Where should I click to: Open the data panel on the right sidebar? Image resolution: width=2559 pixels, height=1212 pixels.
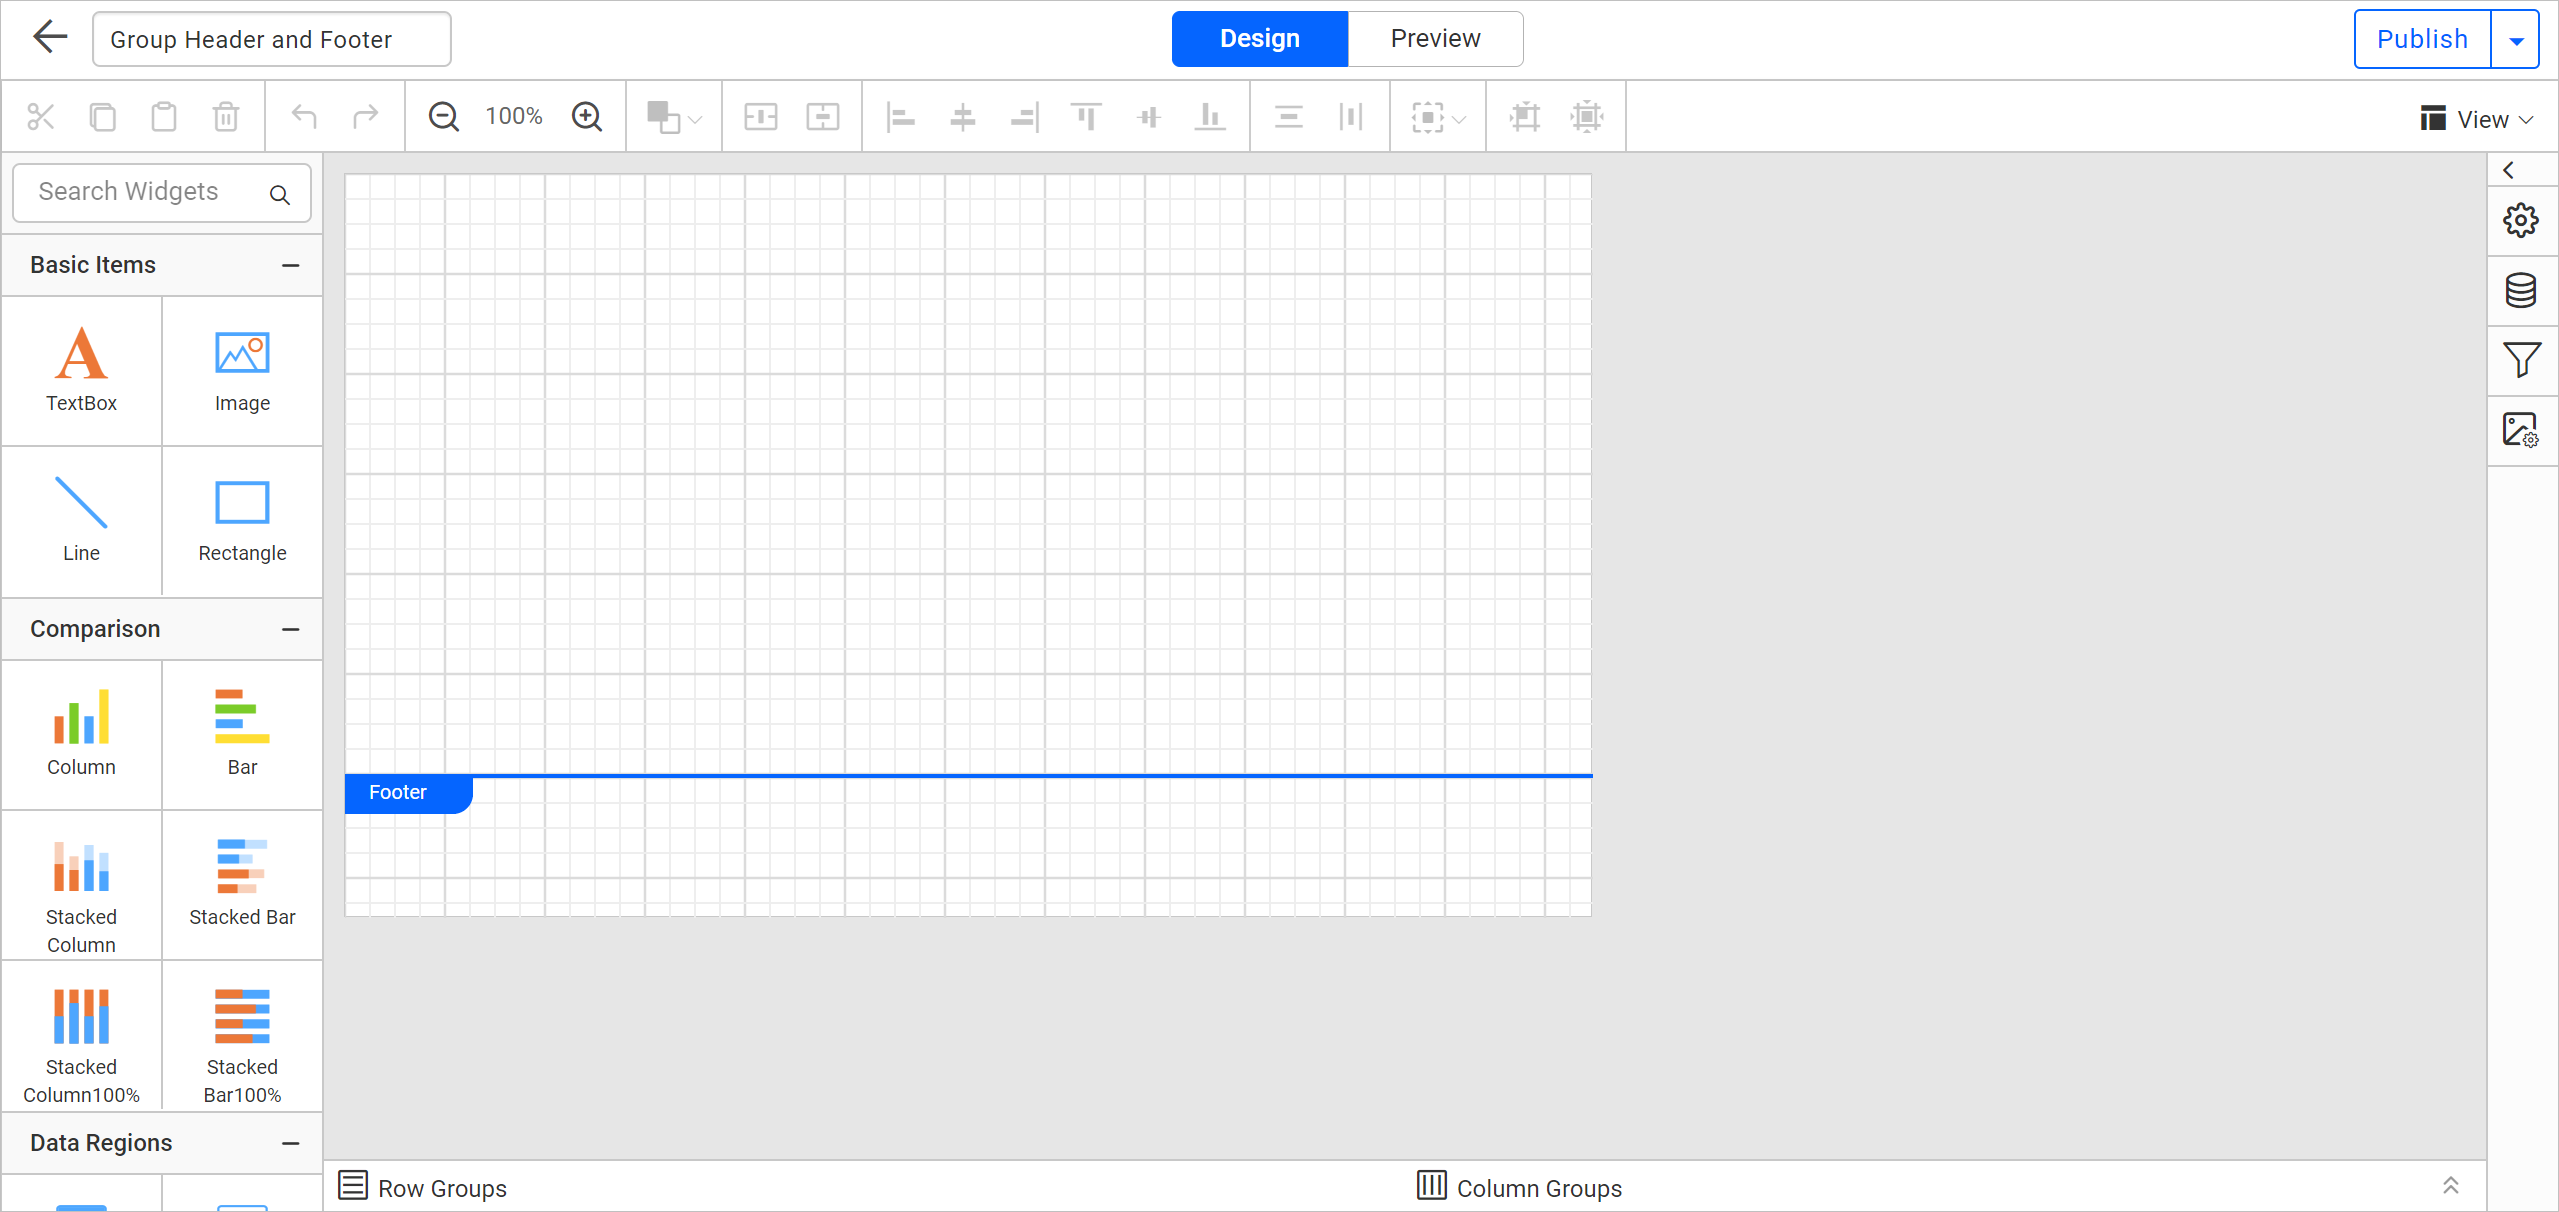[2521, 291]
